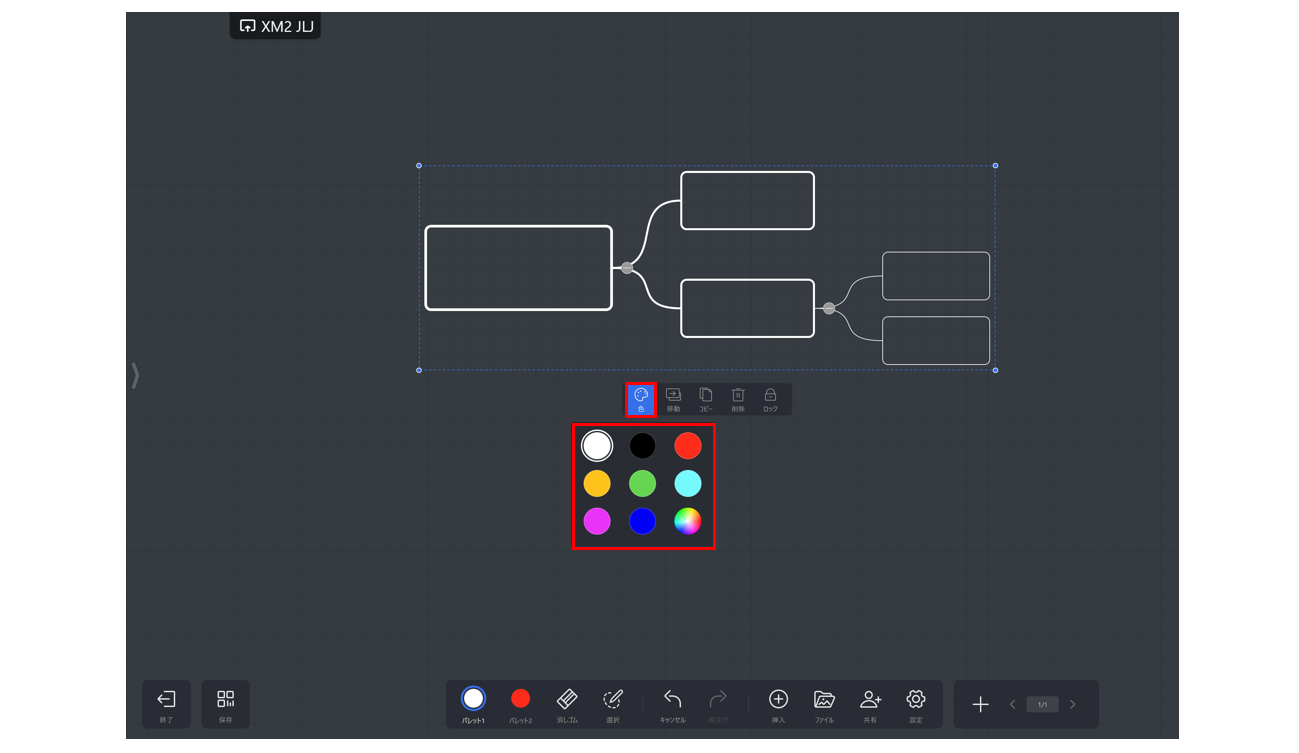Image resolution: width=1299 pixels, height=753 pixels.
Task: Open 設定 settings gear
Action: click(x=916, y=705)
